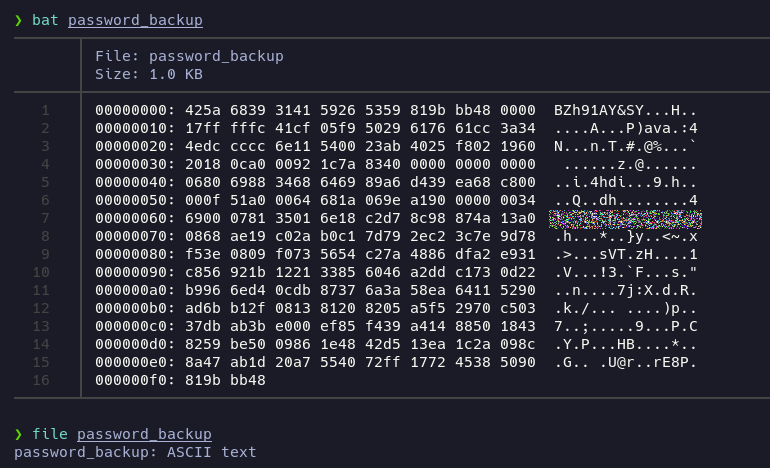Click the prompt arrow before the bat command

(18, 19)
